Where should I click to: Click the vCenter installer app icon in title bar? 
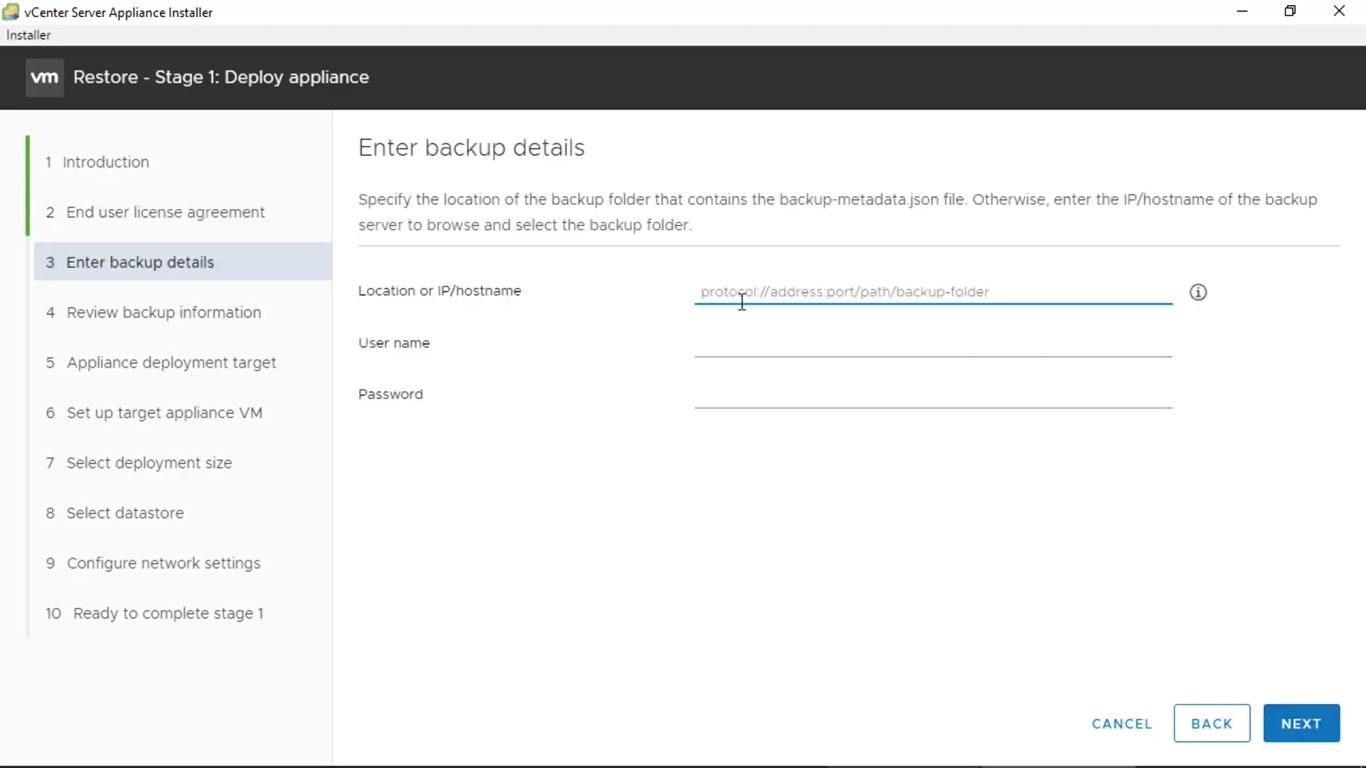pos(11,12)
